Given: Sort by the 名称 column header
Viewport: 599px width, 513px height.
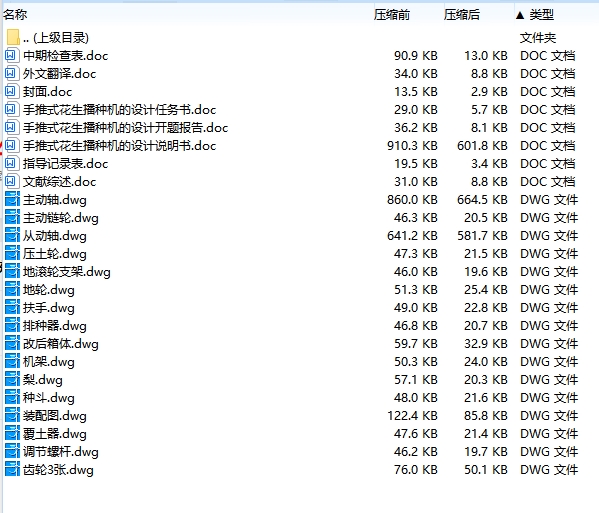Looking at the screenshot, I should 15,15.
